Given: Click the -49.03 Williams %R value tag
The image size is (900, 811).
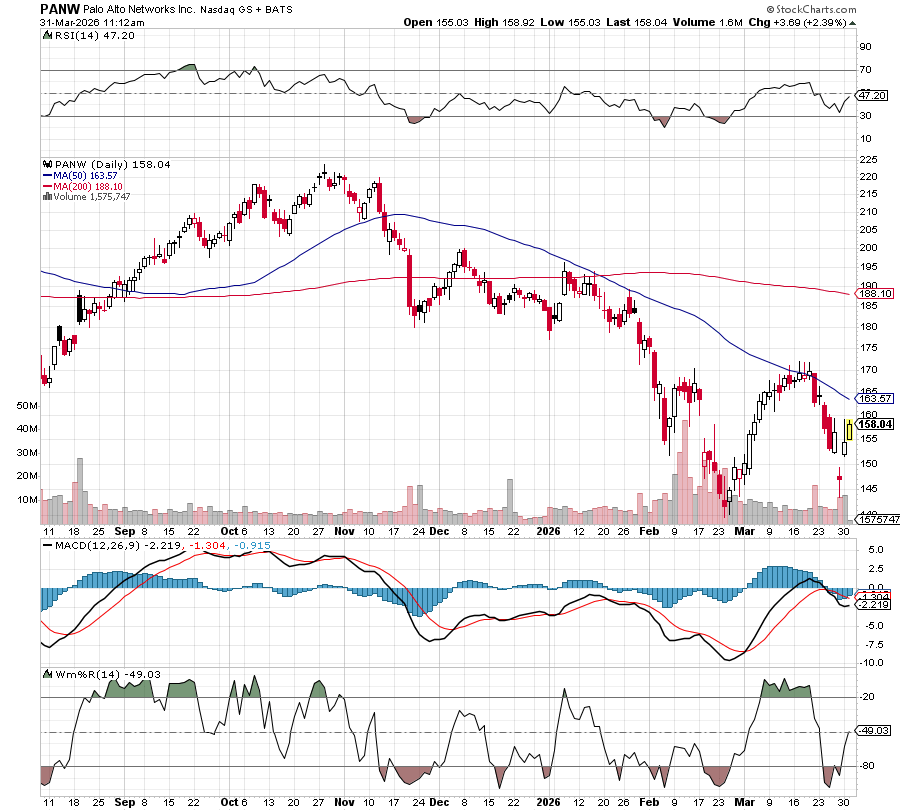Looking at the screenshot, I should [873, 731].
